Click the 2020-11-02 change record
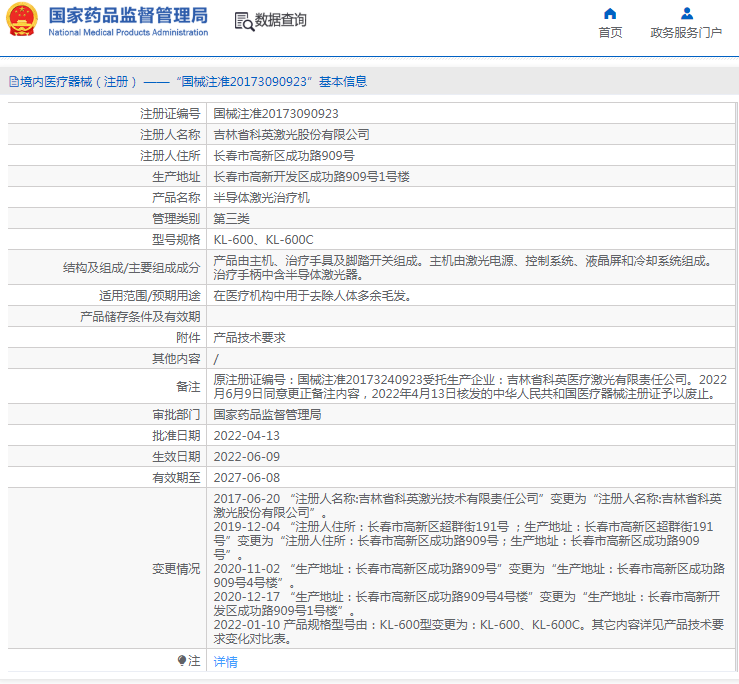 [x=469, y=575]
